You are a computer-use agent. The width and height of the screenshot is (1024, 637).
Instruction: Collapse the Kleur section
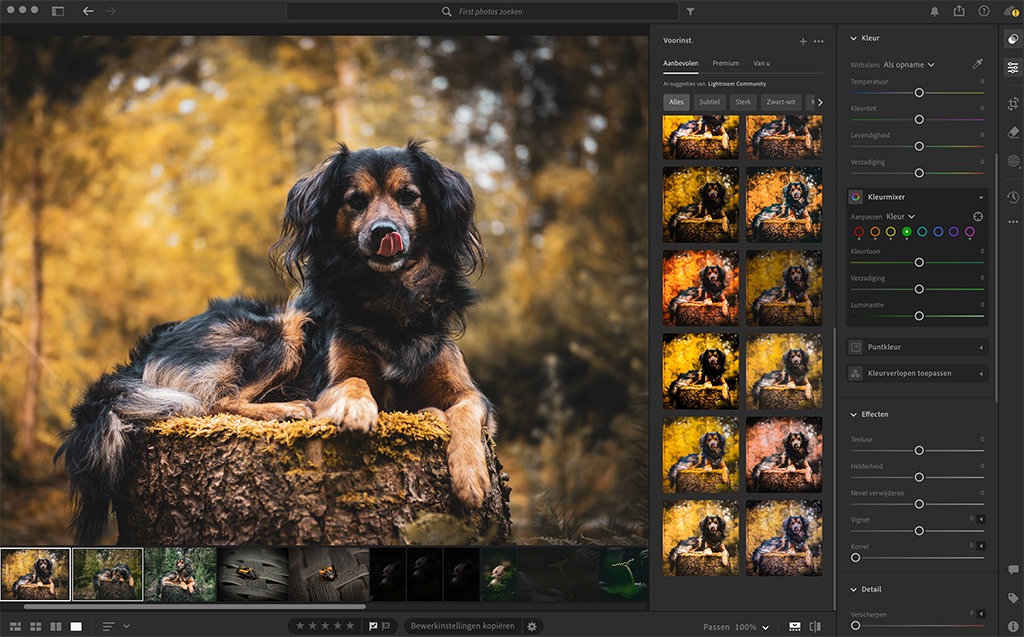coord(853,38)
